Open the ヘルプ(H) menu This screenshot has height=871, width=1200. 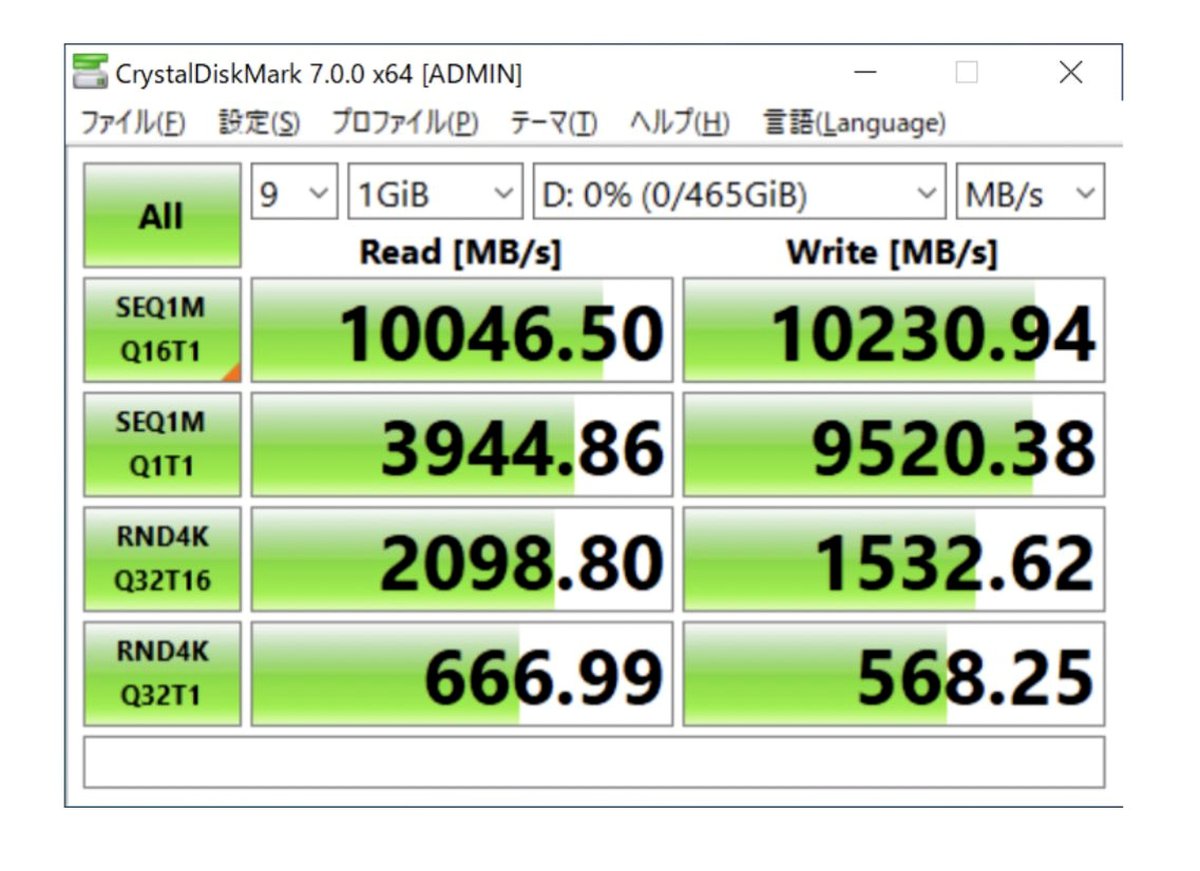[x=679, y=123]
